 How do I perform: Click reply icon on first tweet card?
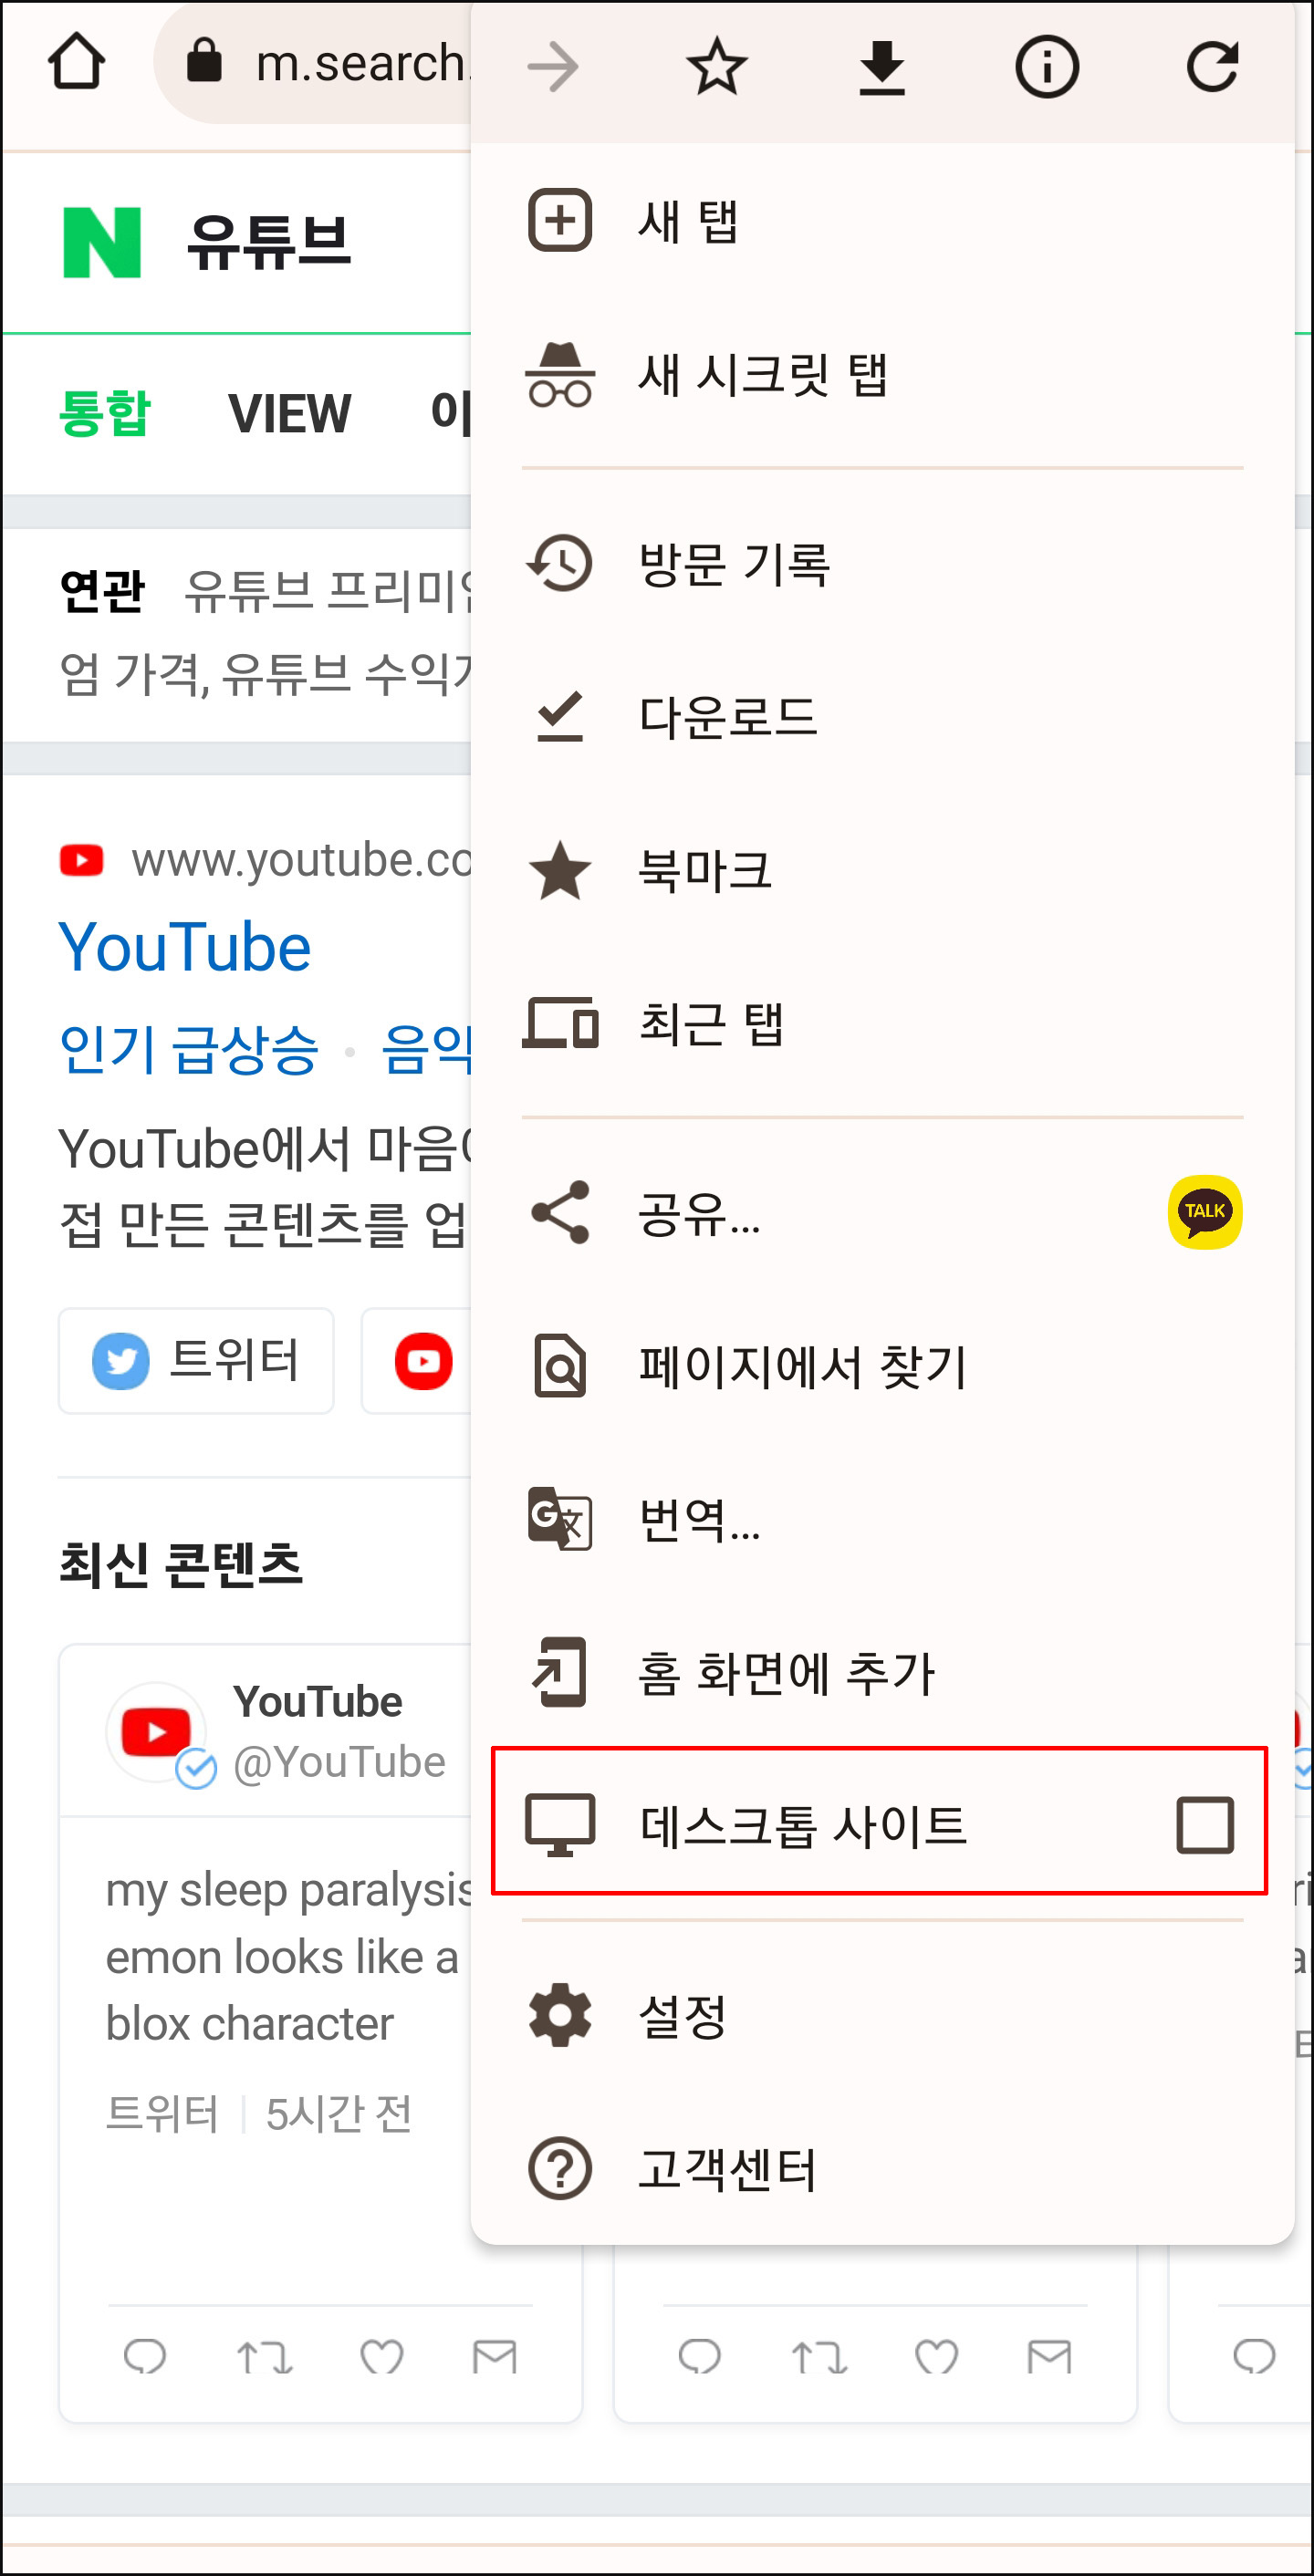[x=145, y=2356]
